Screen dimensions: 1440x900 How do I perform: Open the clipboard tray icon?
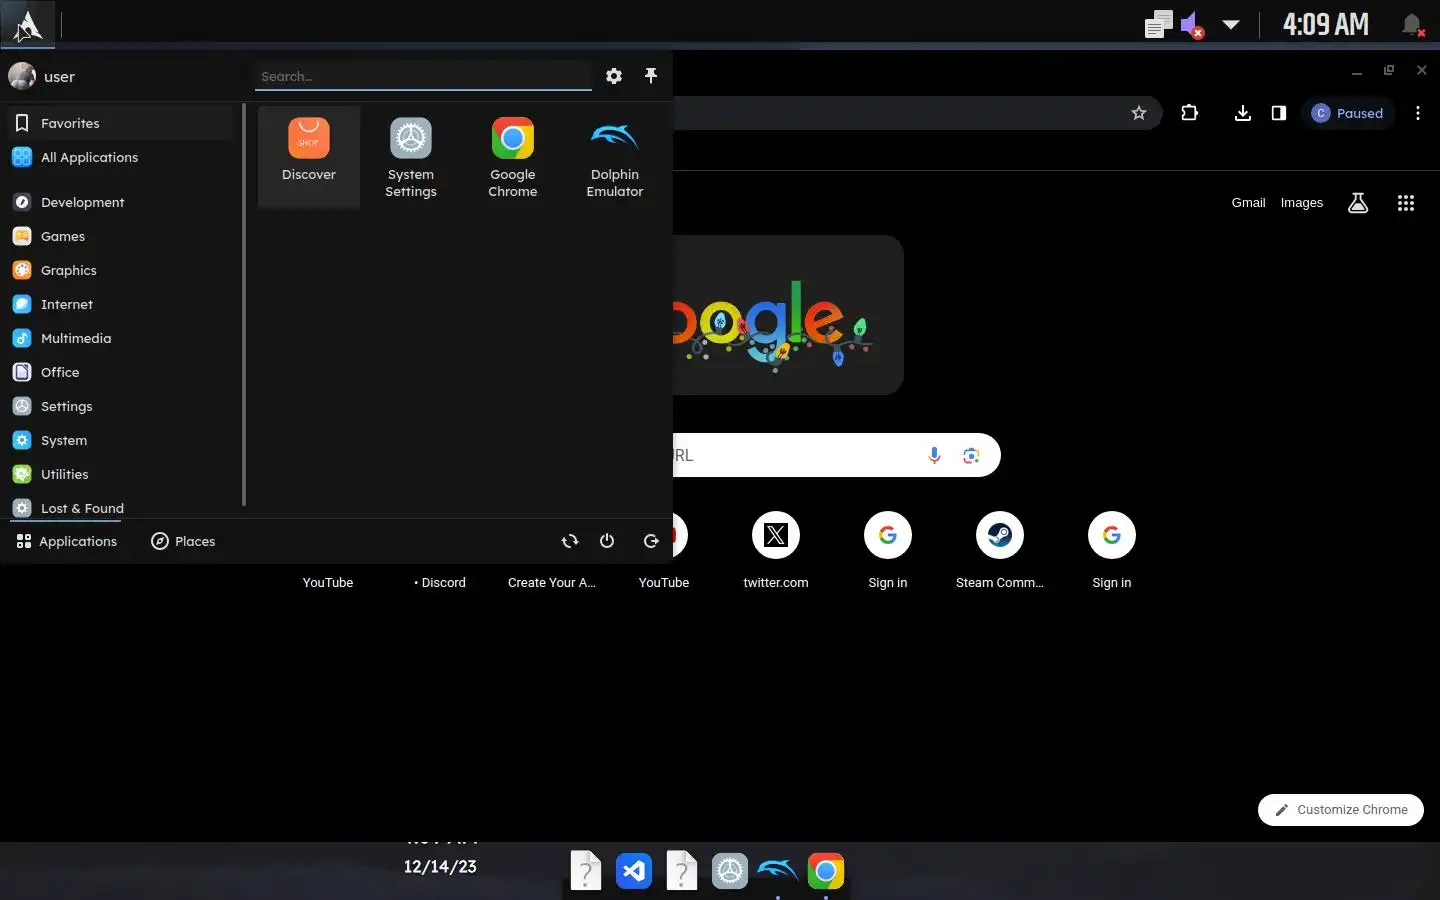coord(1158,24)
